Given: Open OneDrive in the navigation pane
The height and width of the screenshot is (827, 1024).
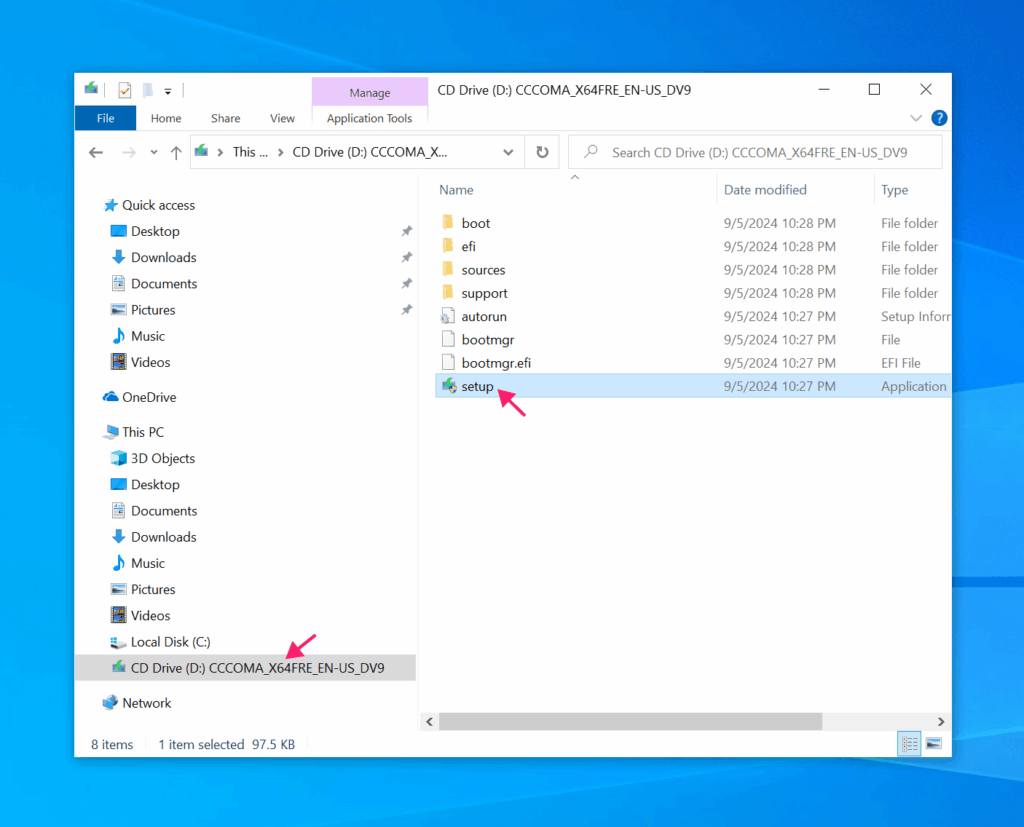Looking at the screenshot, I should (x=149, y=397).
